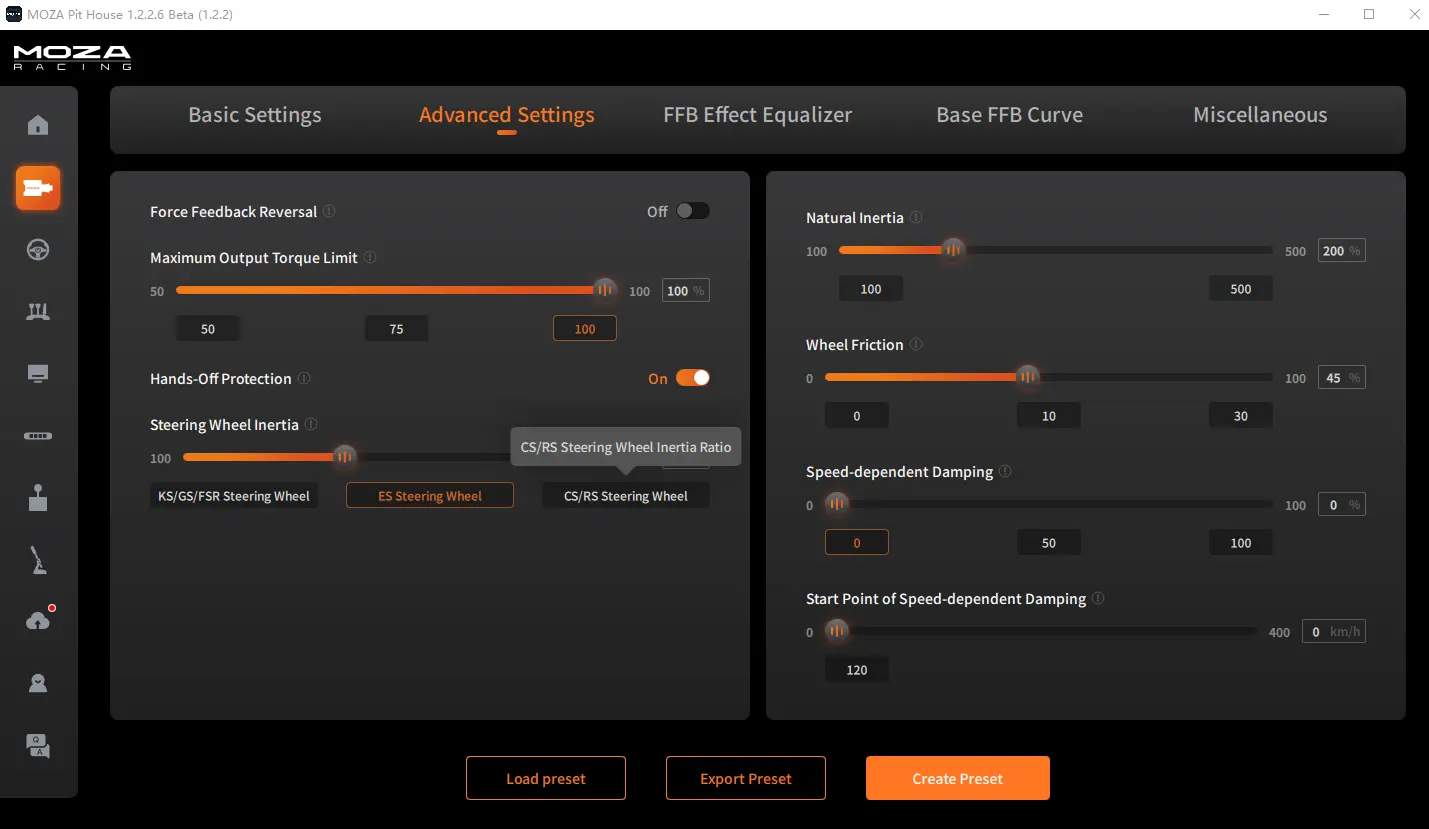Open the handbrake sidebar icon
1429x829 pixels.
pos(38,560)
